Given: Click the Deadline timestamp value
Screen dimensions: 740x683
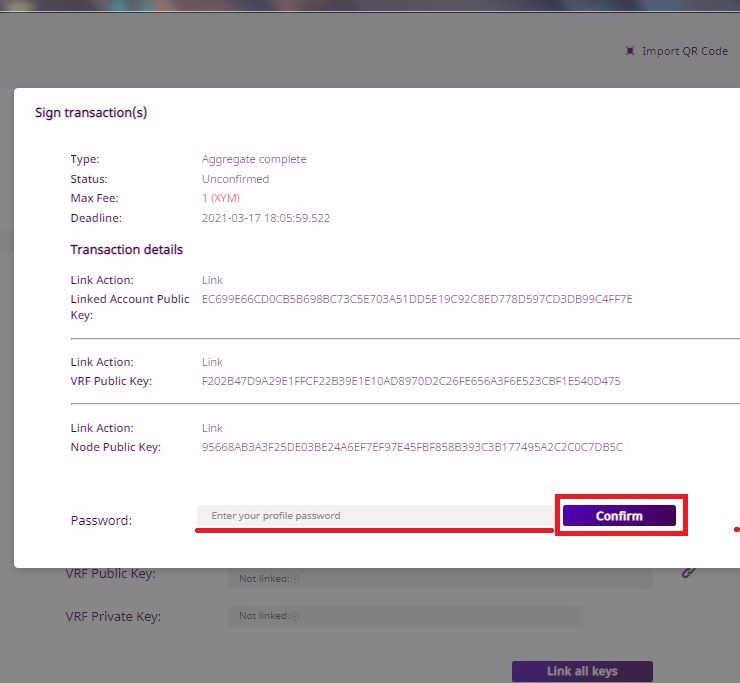Looking at the screenshot, I should point(266,218).
